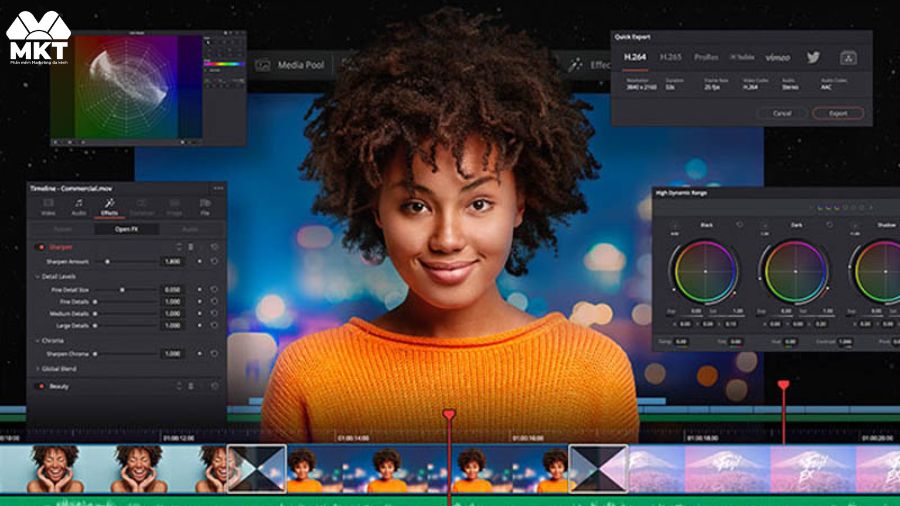
Task: Click the Medium Details value field
Action: coord(172,314)
